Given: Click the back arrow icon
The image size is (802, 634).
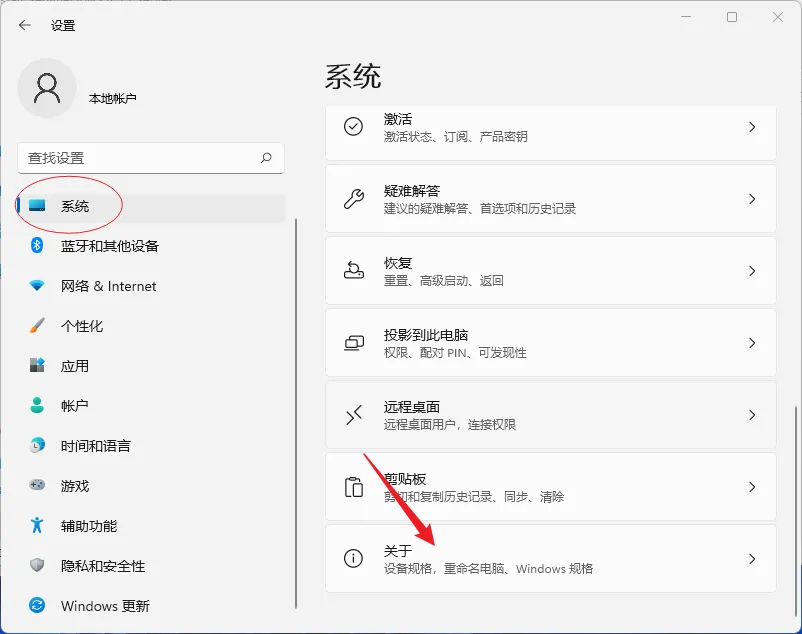Looking at the screenshot, I should point(25,25).
